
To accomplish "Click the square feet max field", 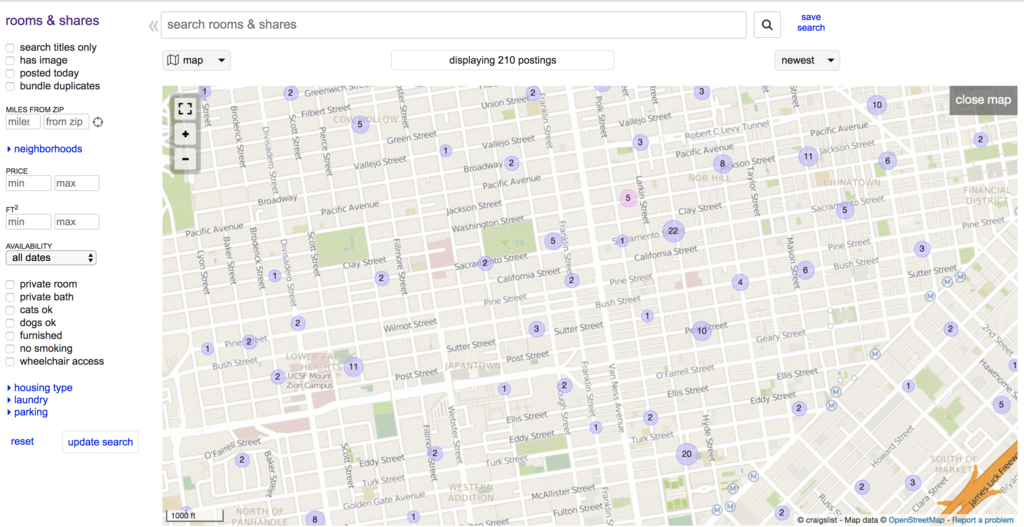I will tap(76, 222).
